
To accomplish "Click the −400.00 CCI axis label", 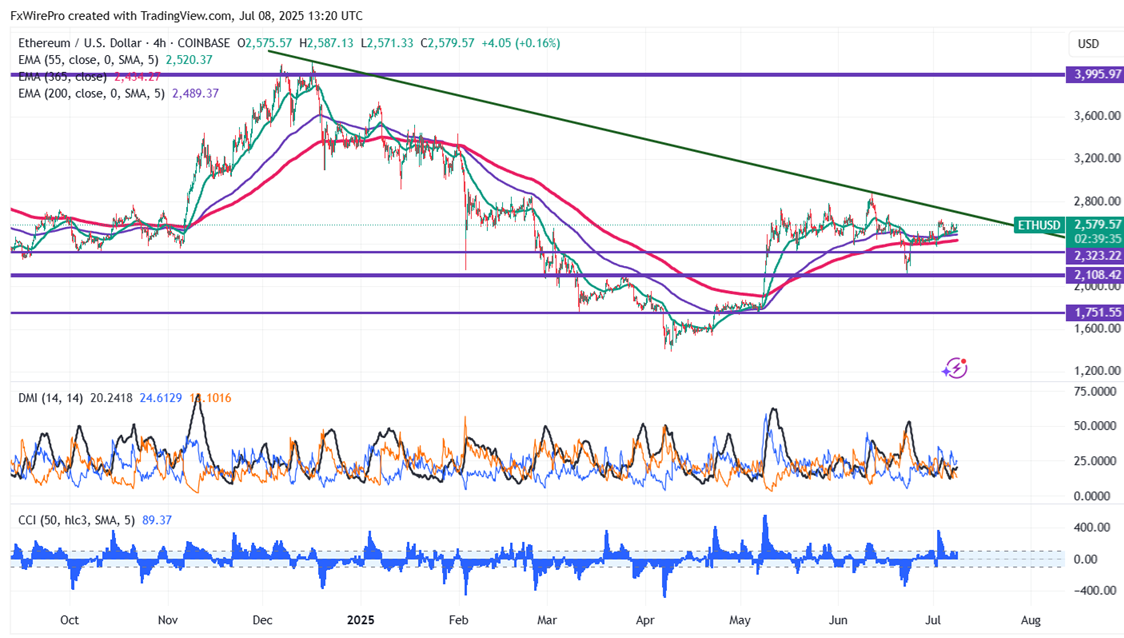I will pos(1097,591).
